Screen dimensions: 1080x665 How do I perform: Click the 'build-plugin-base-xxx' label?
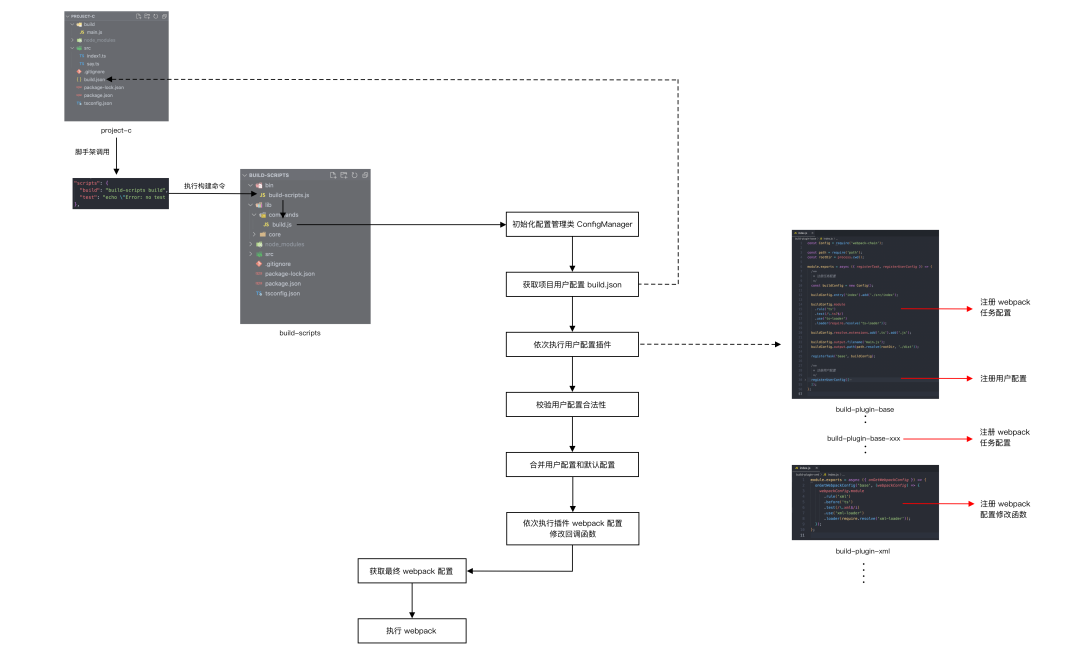[x=863, y=438]
